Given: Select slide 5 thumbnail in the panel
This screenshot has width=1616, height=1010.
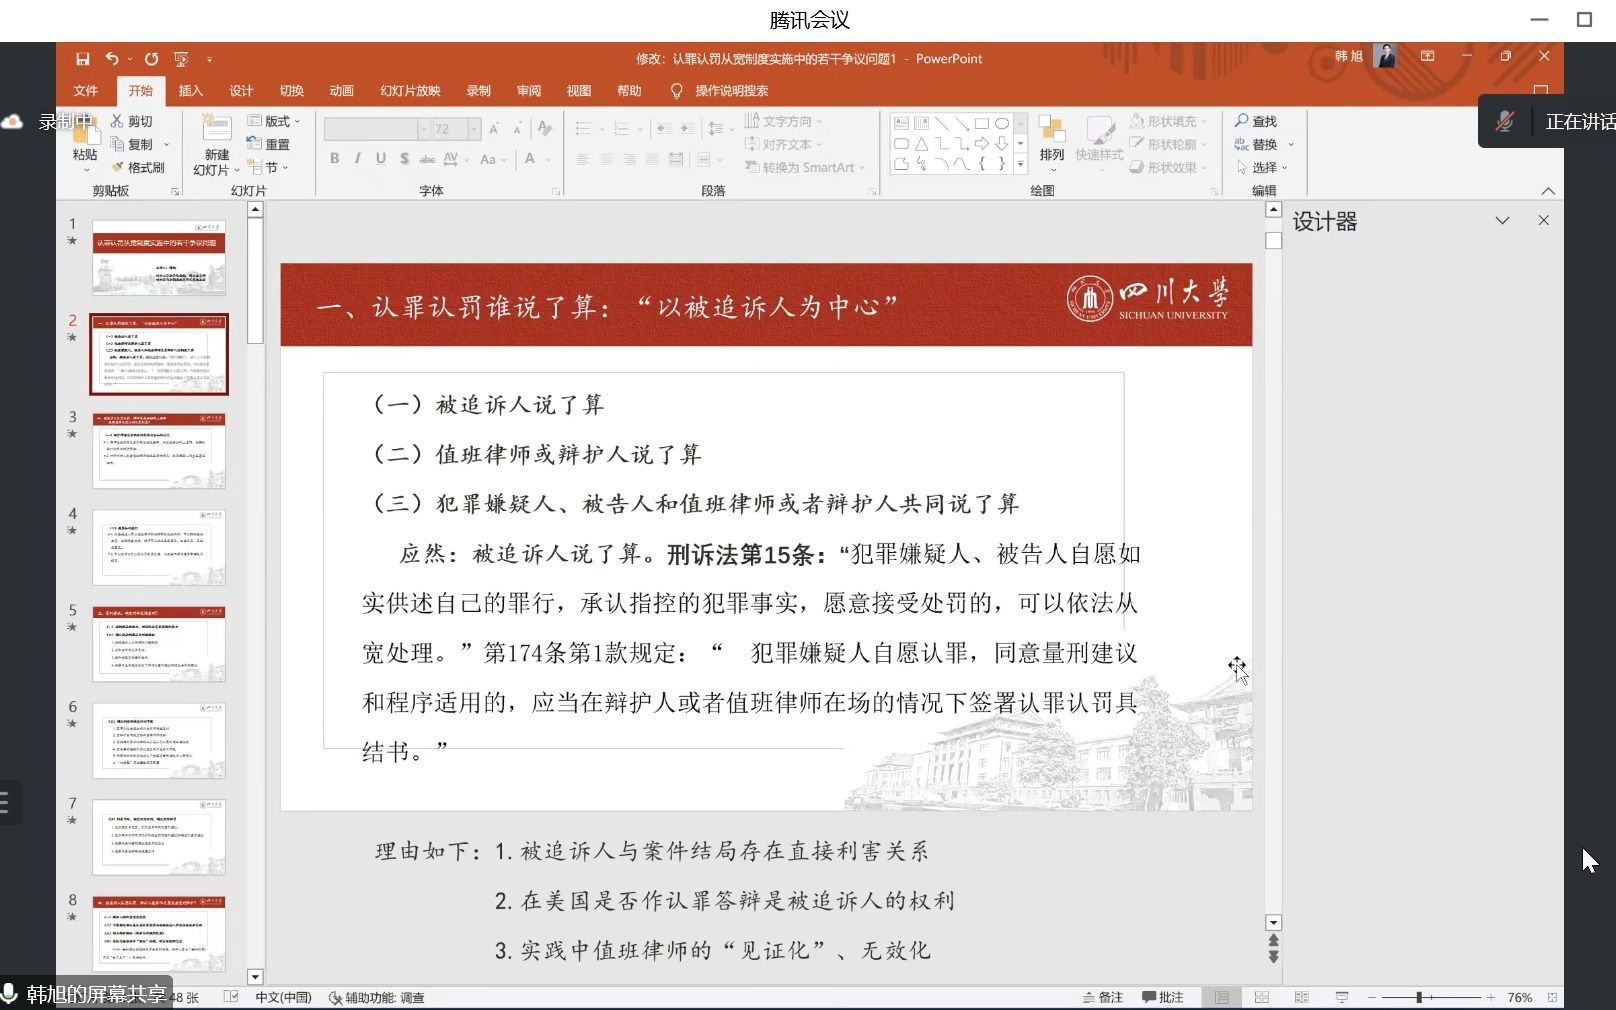Looking at the screenshot, I should tap(159, 644).
